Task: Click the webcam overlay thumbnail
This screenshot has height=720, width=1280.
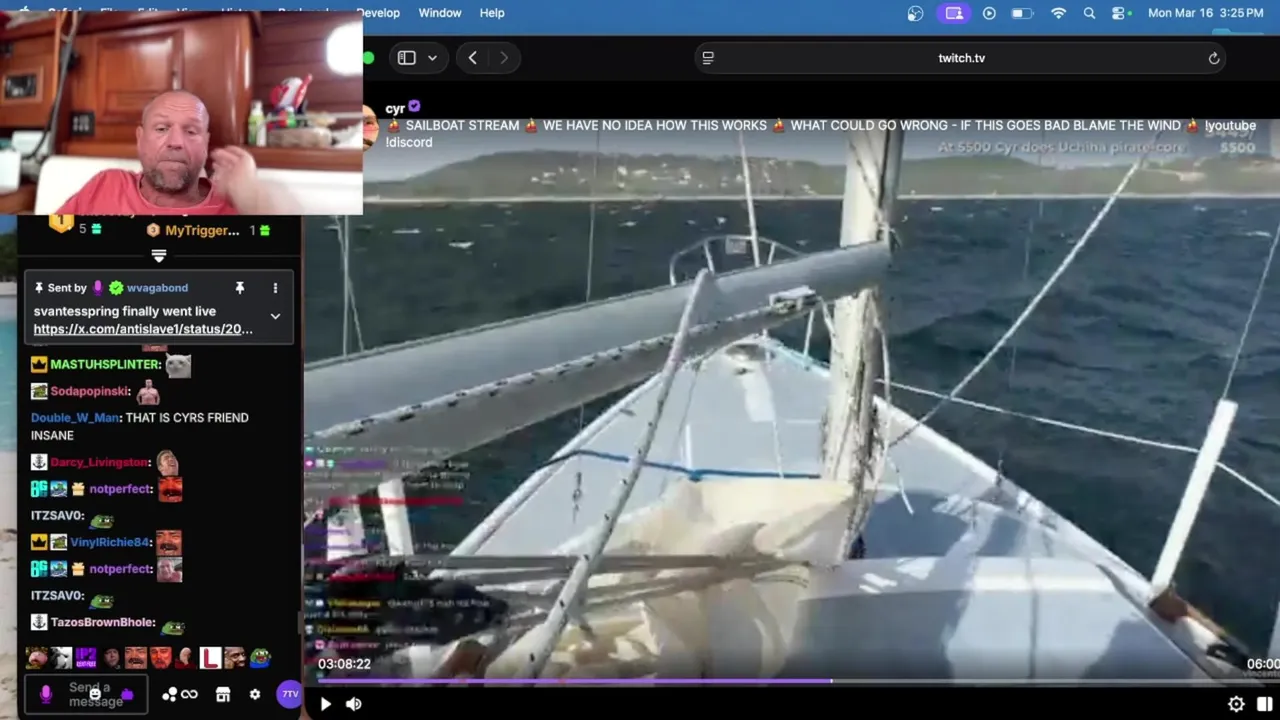Action: coord(181,112)
